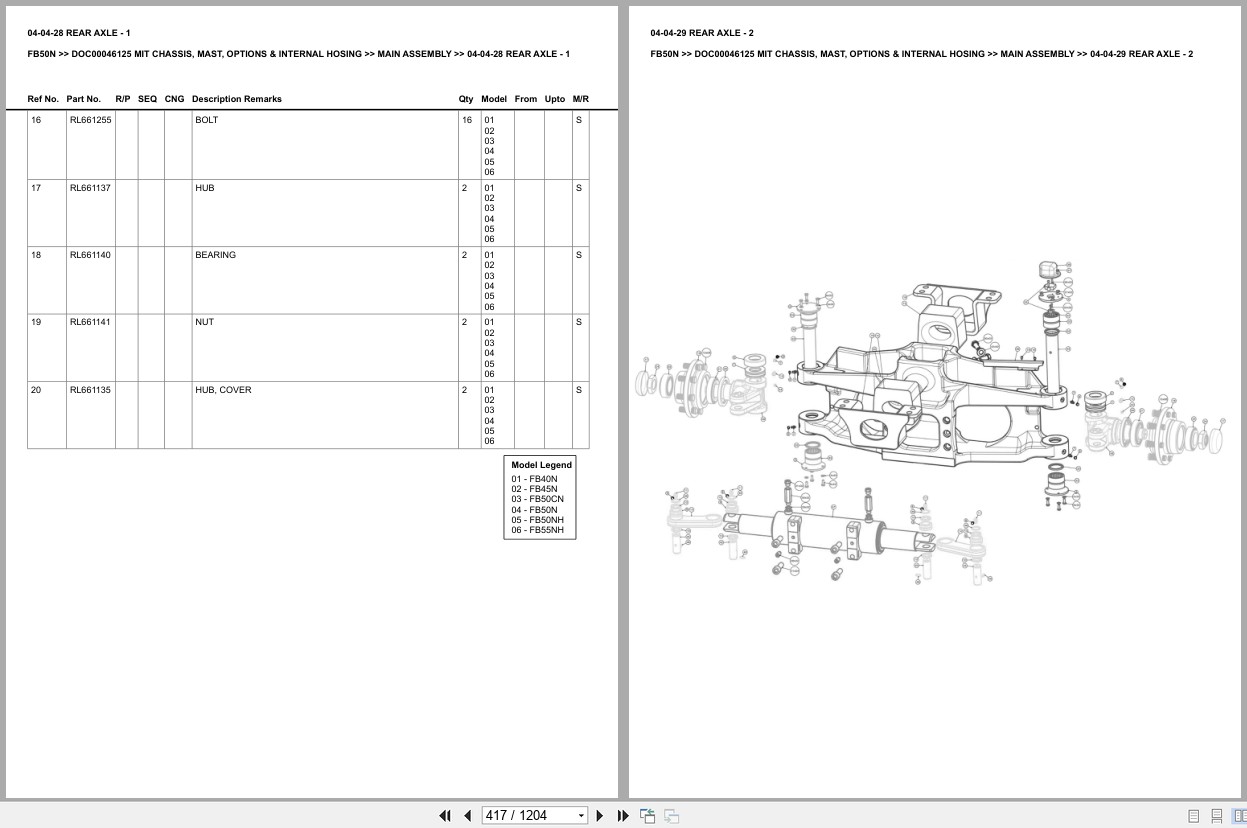
Task: Click the CNG column header
Action: (174, 99)
